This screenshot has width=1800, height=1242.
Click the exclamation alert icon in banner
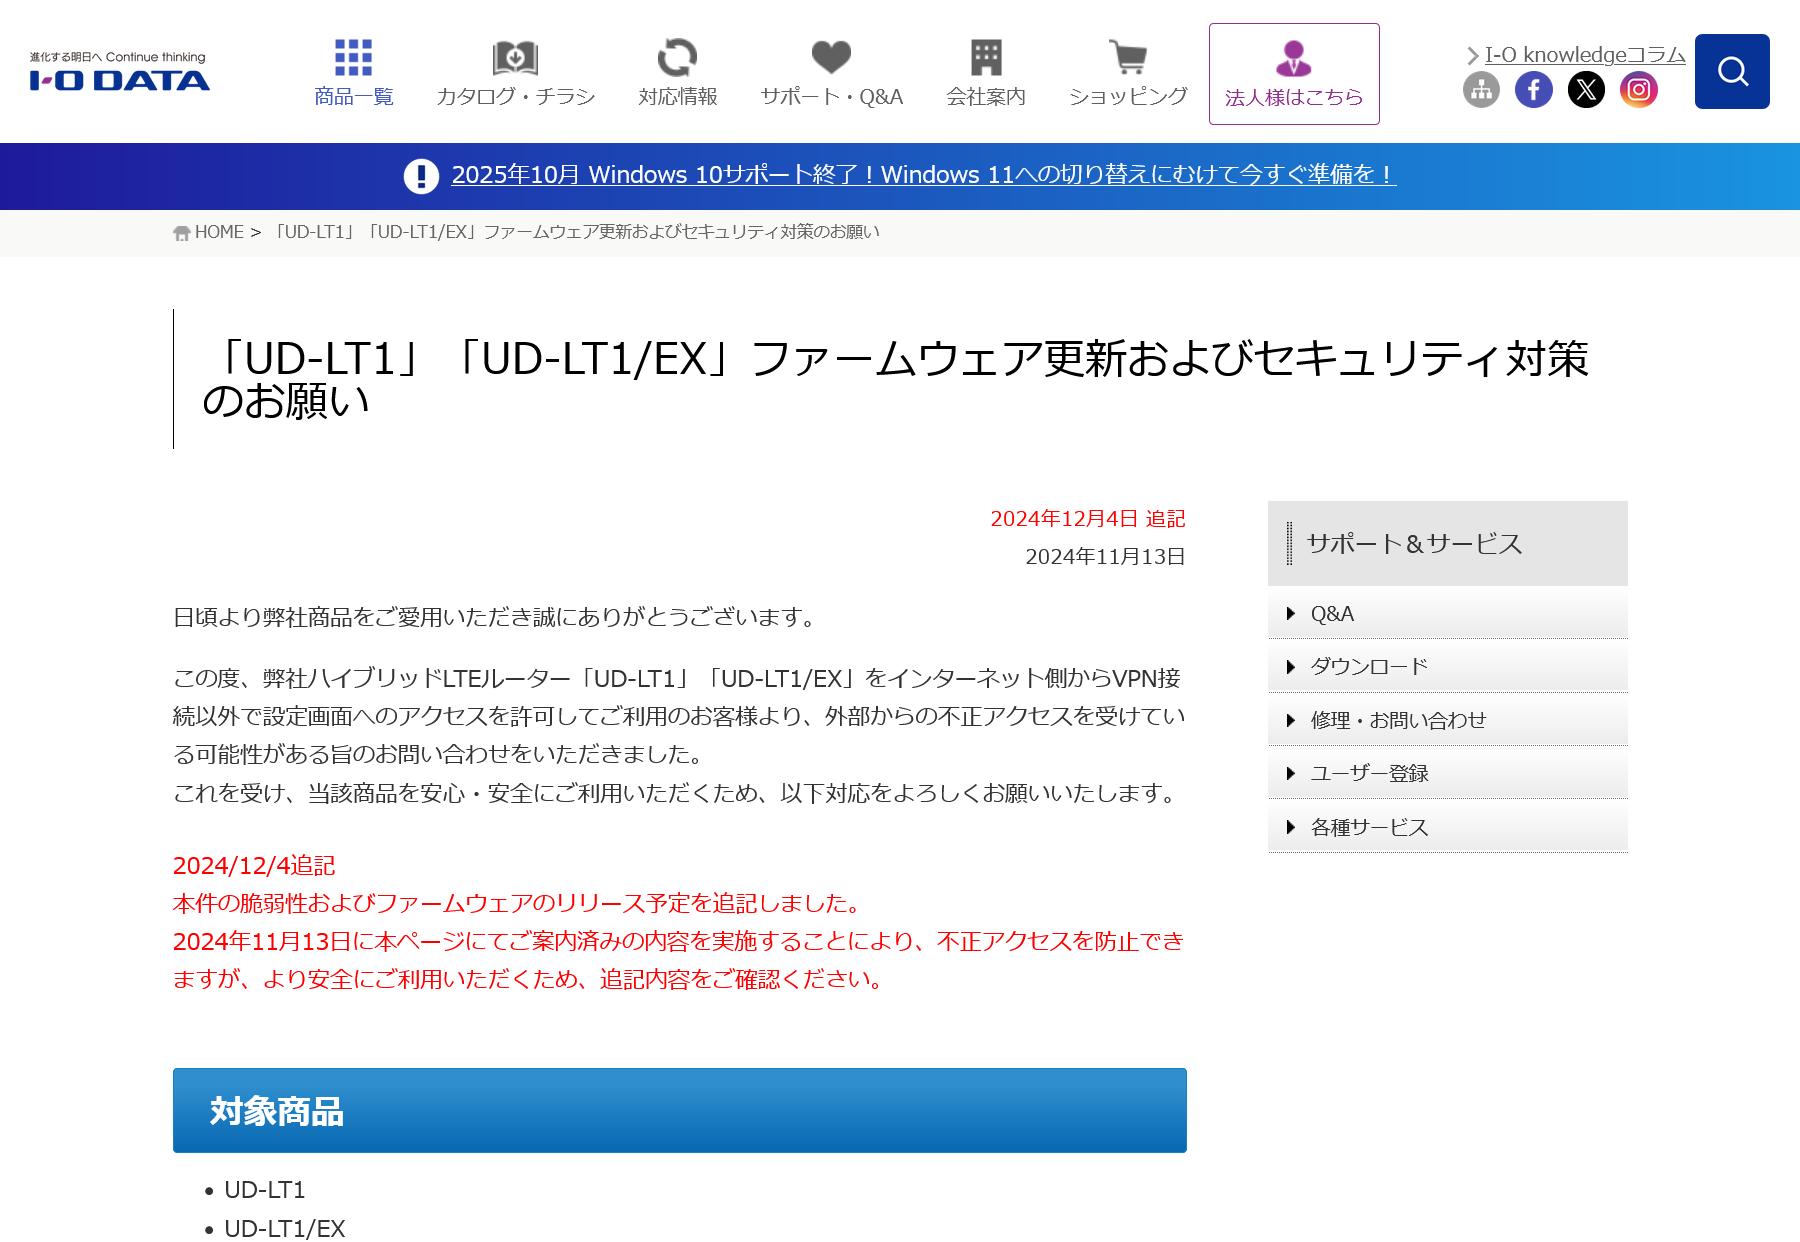pyautogui.click(x=421, y=176)
